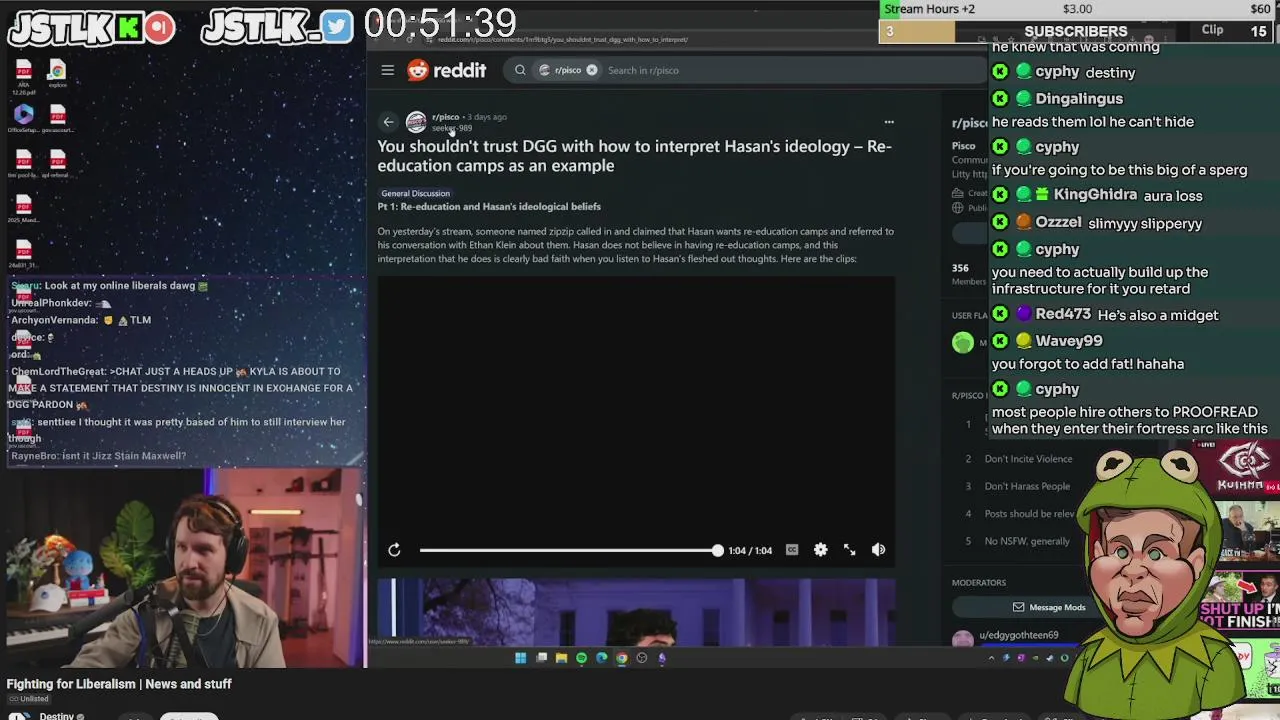Image resolution: width=1280 pixels, height=720 pixels.
Task: Open Spotify from the taskbar
Action: pyautogui.click(x=581, y=658)
